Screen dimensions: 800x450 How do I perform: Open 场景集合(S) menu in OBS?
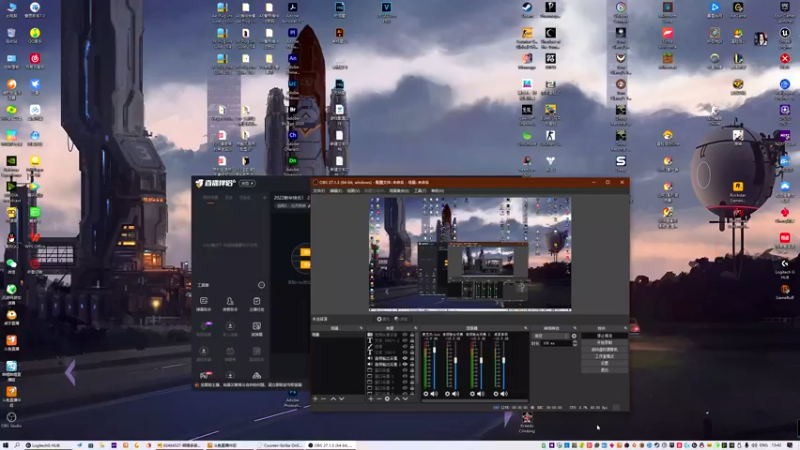(399, 191)
